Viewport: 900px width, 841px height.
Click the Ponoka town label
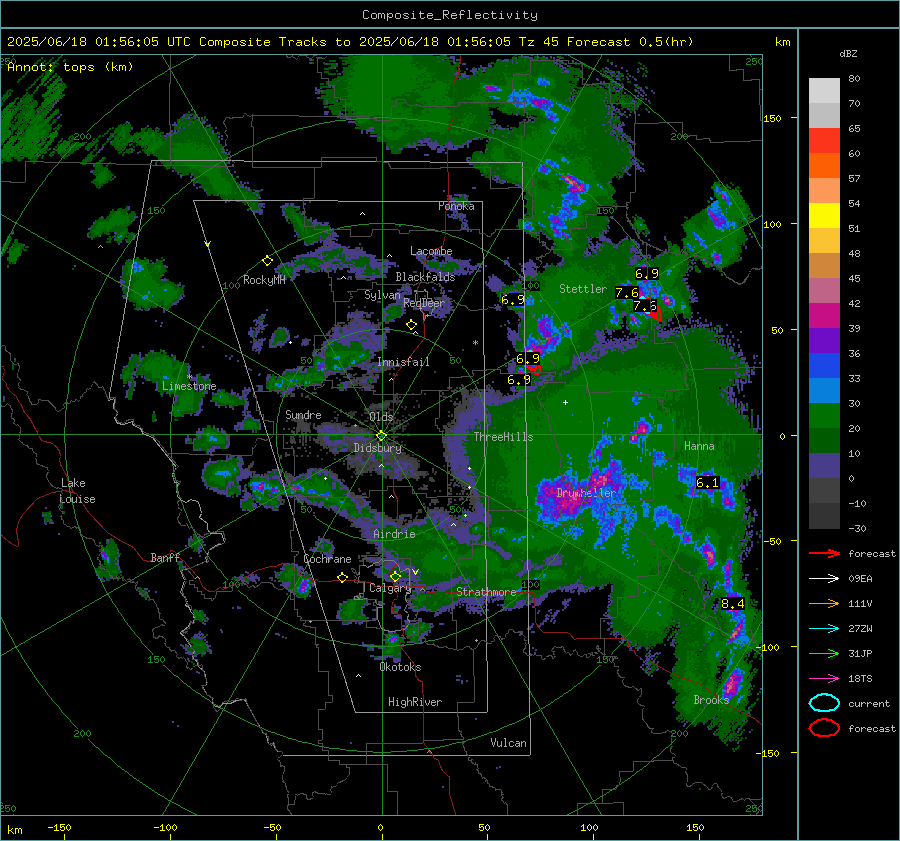point(456,206)
